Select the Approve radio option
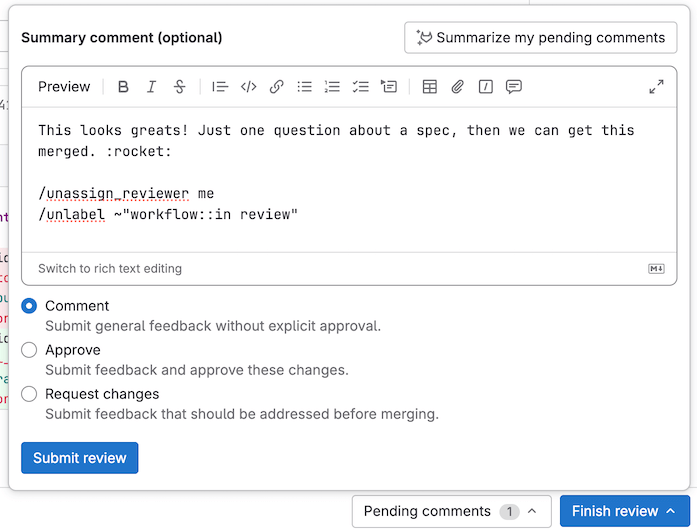Screen dimensions: 697x531 (x=29, y=350)
